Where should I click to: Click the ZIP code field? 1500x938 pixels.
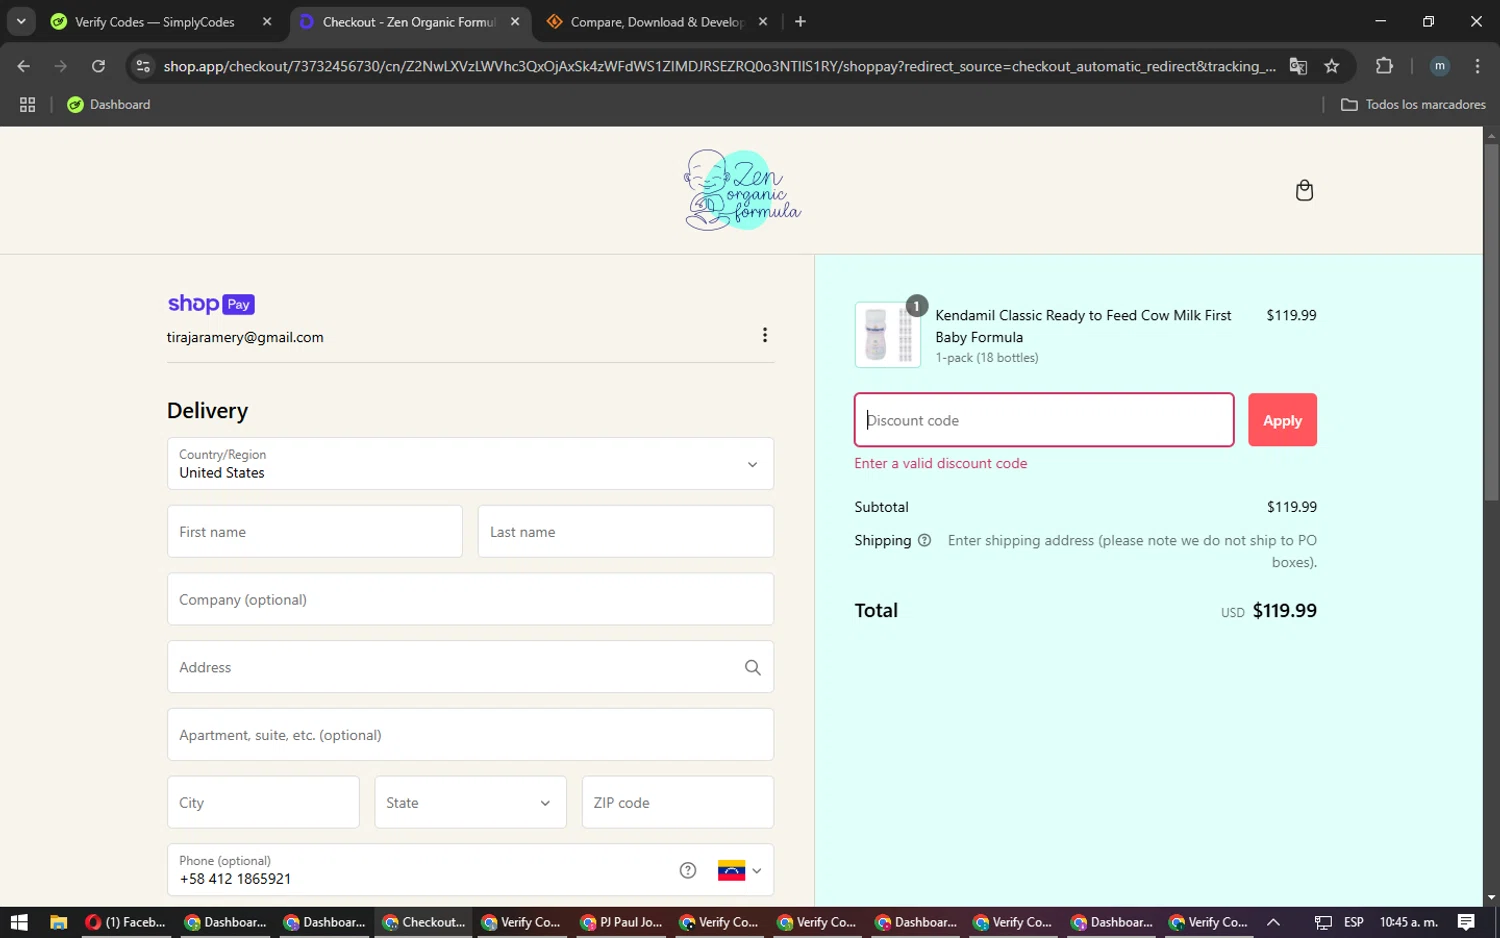pos(678,802)
